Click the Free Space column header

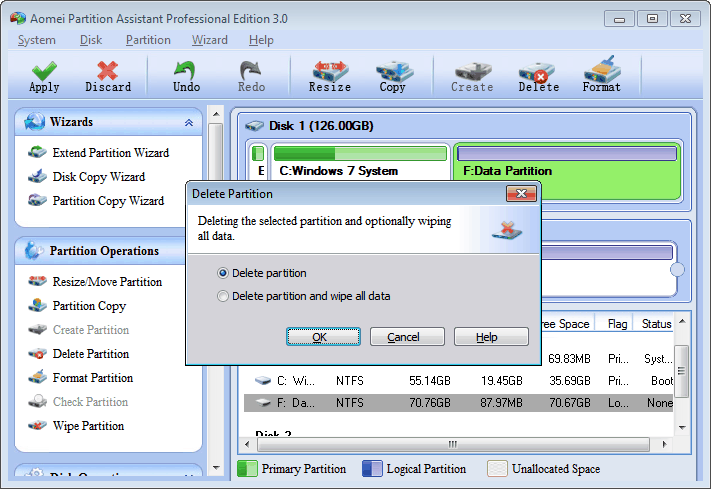(x=566, y=324)
